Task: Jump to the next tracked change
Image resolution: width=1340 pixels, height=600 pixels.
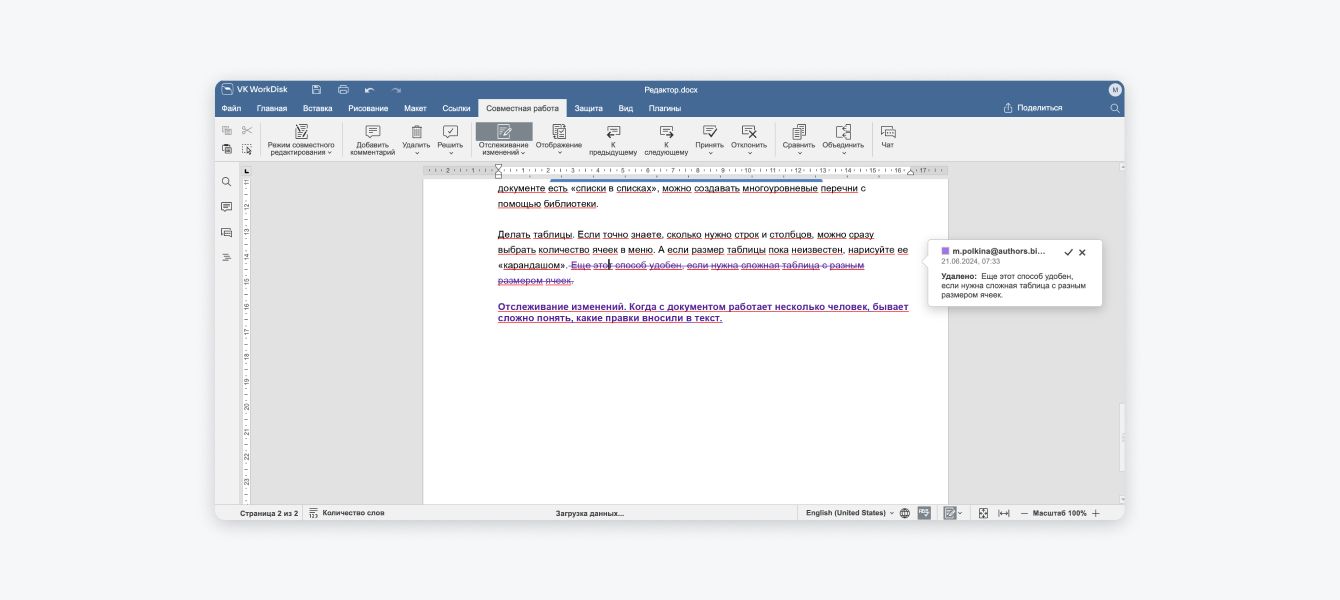Action: click(x=666, y=139)
